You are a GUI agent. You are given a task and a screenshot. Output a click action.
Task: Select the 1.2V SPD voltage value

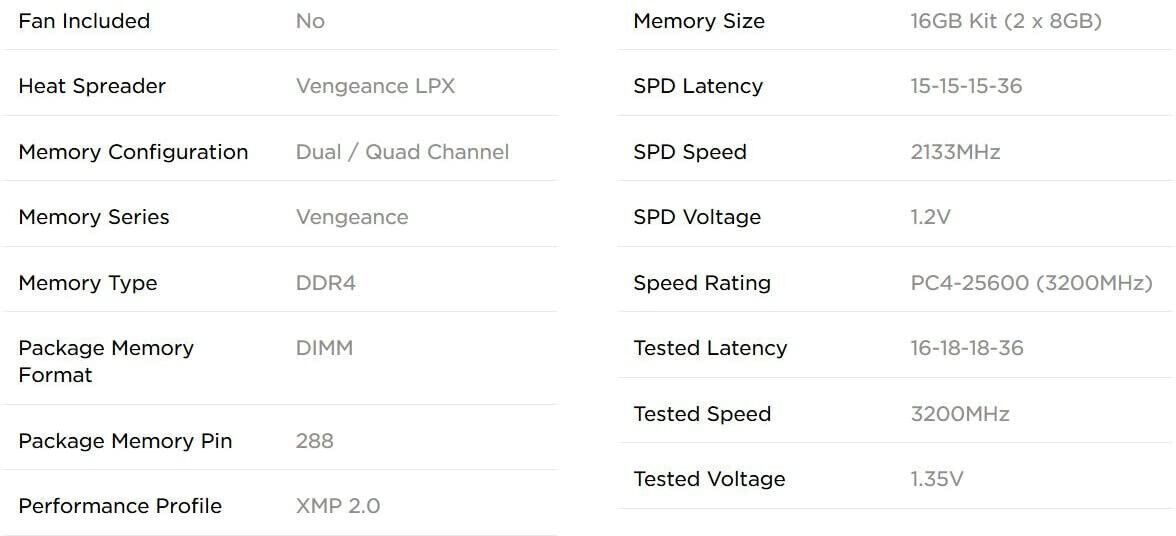pos(930,217)
